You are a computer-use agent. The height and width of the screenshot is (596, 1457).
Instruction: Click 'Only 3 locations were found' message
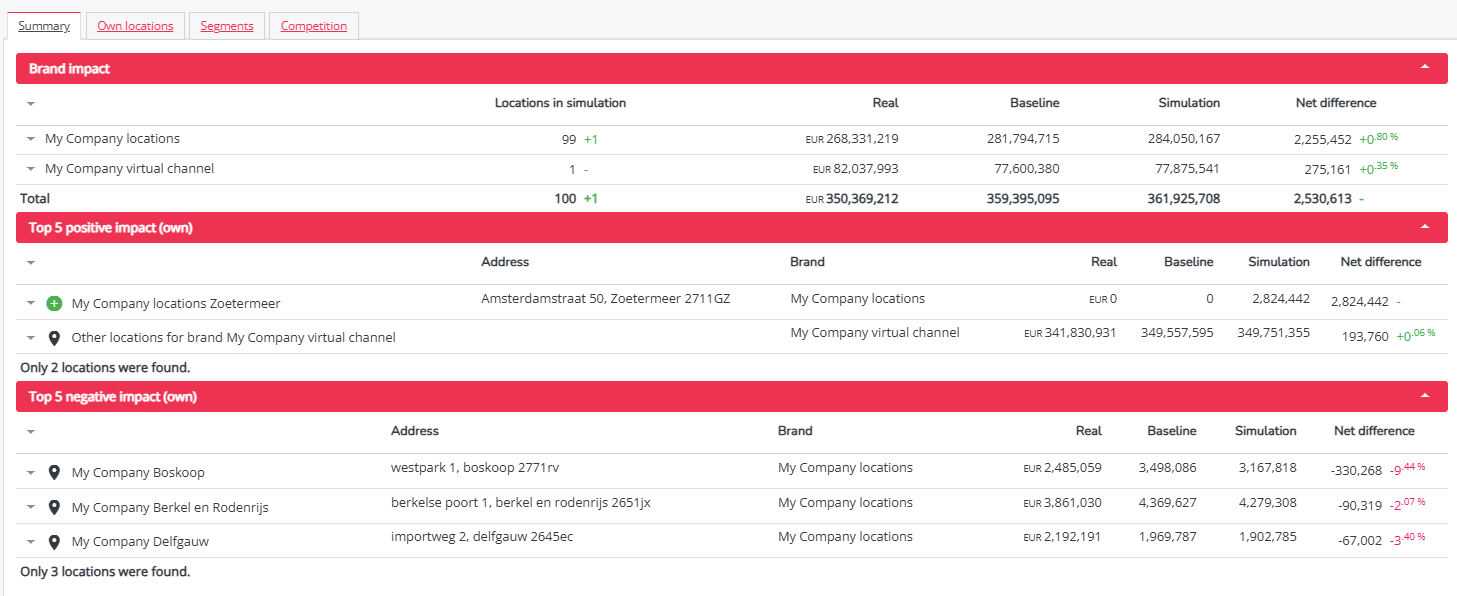point(105,572)
